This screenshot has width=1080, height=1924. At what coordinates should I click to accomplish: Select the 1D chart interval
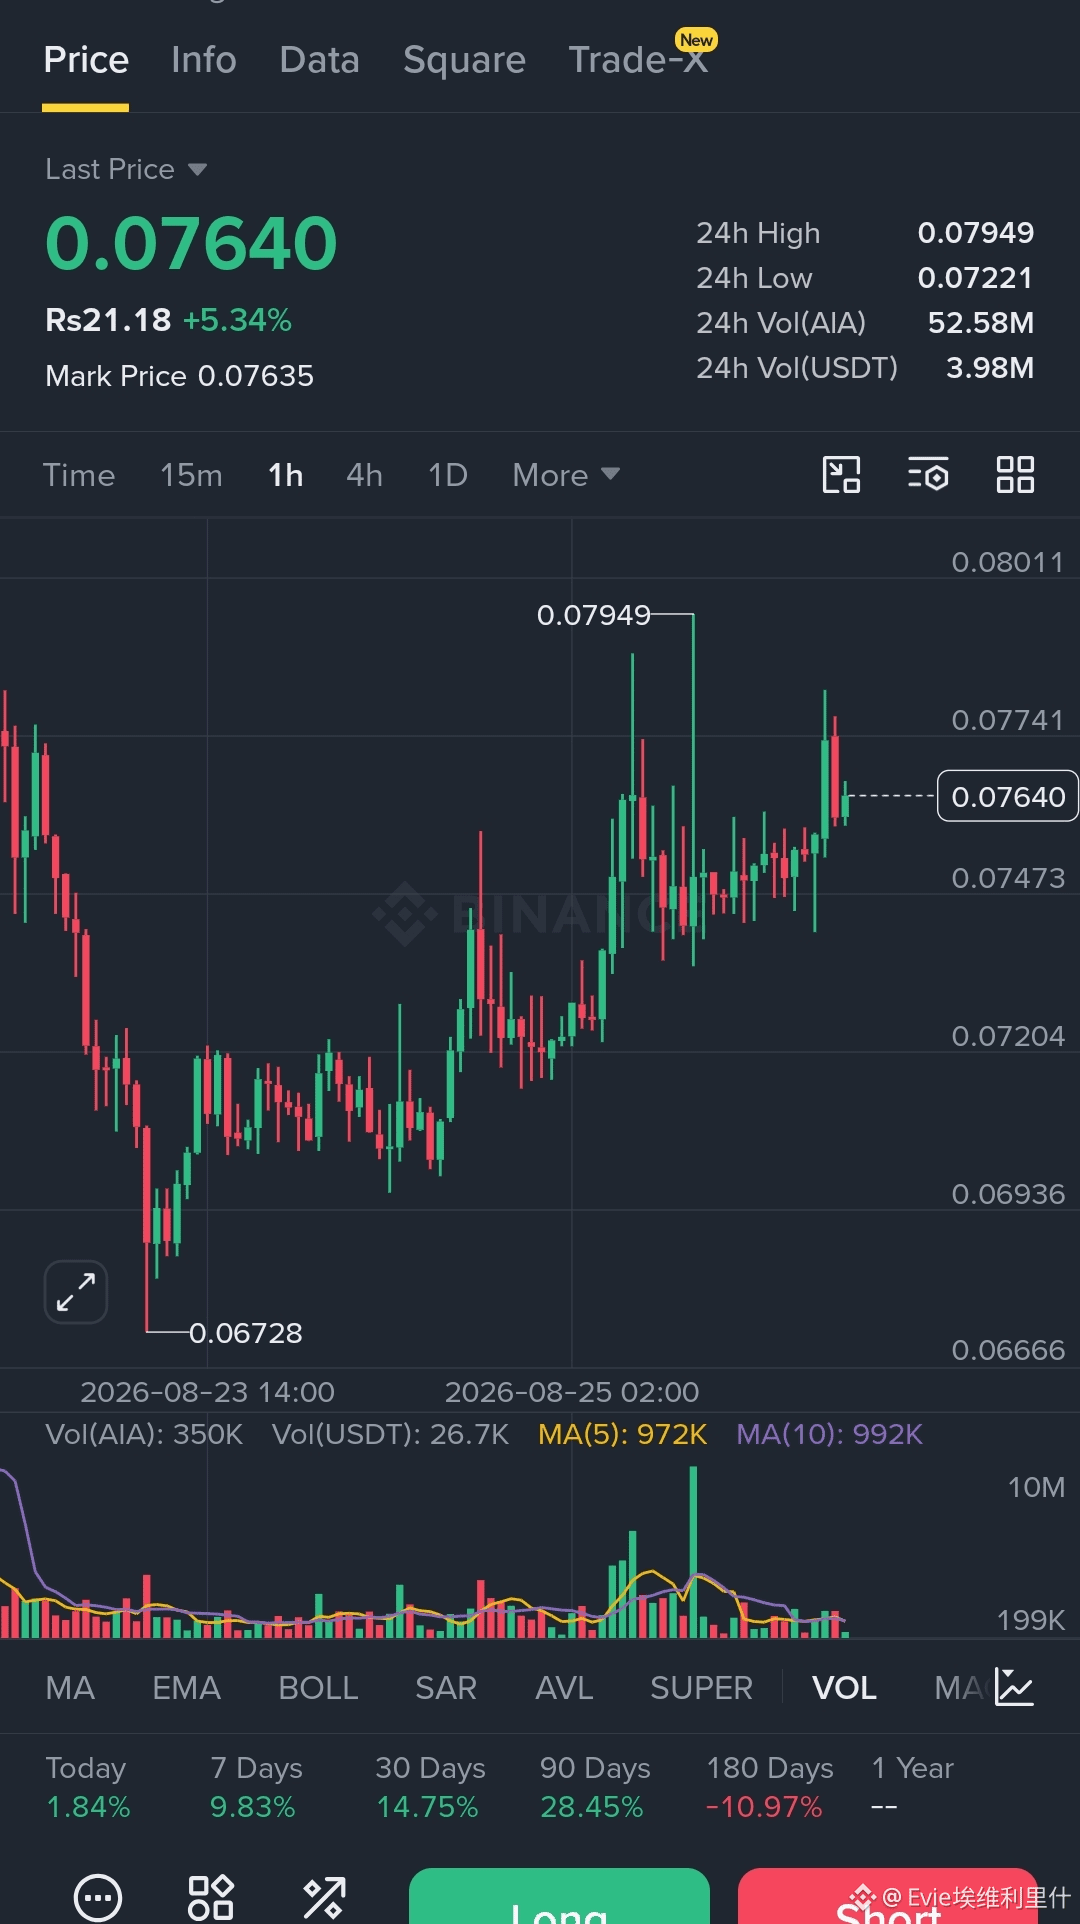(448, 475)
